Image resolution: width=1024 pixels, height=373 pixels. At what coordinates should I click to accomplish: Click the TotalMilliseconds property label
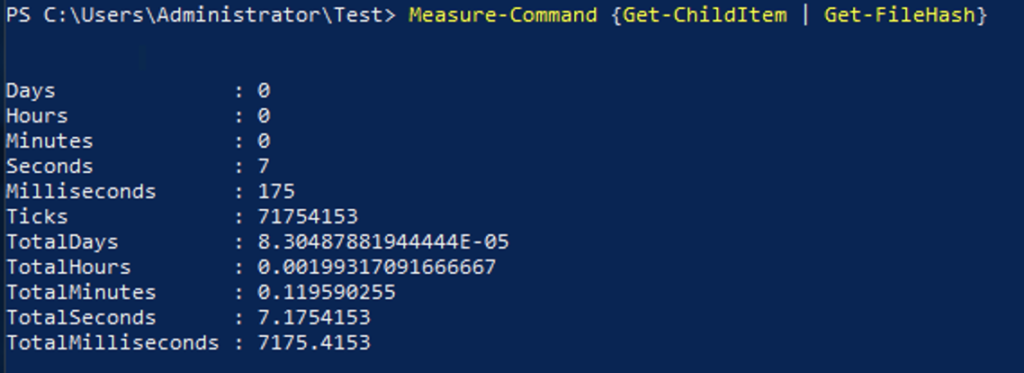point(113,342)
